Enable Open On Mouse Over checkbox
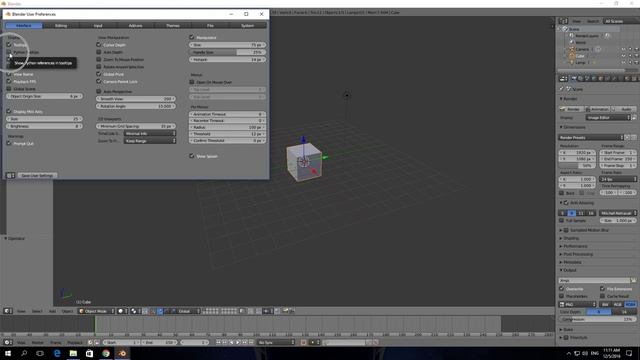This screenshot has width=640, height=360. 192,82
